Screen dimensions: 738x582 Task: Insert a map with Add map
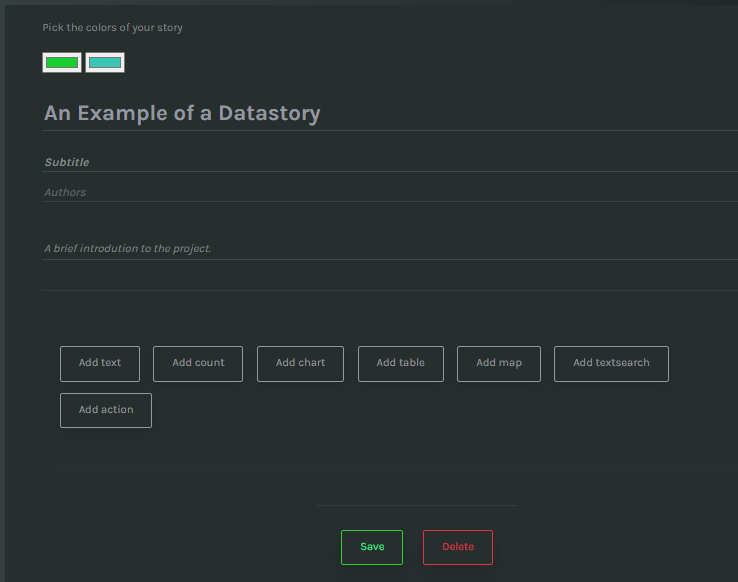pyautogui.click(x=499, y=363)
